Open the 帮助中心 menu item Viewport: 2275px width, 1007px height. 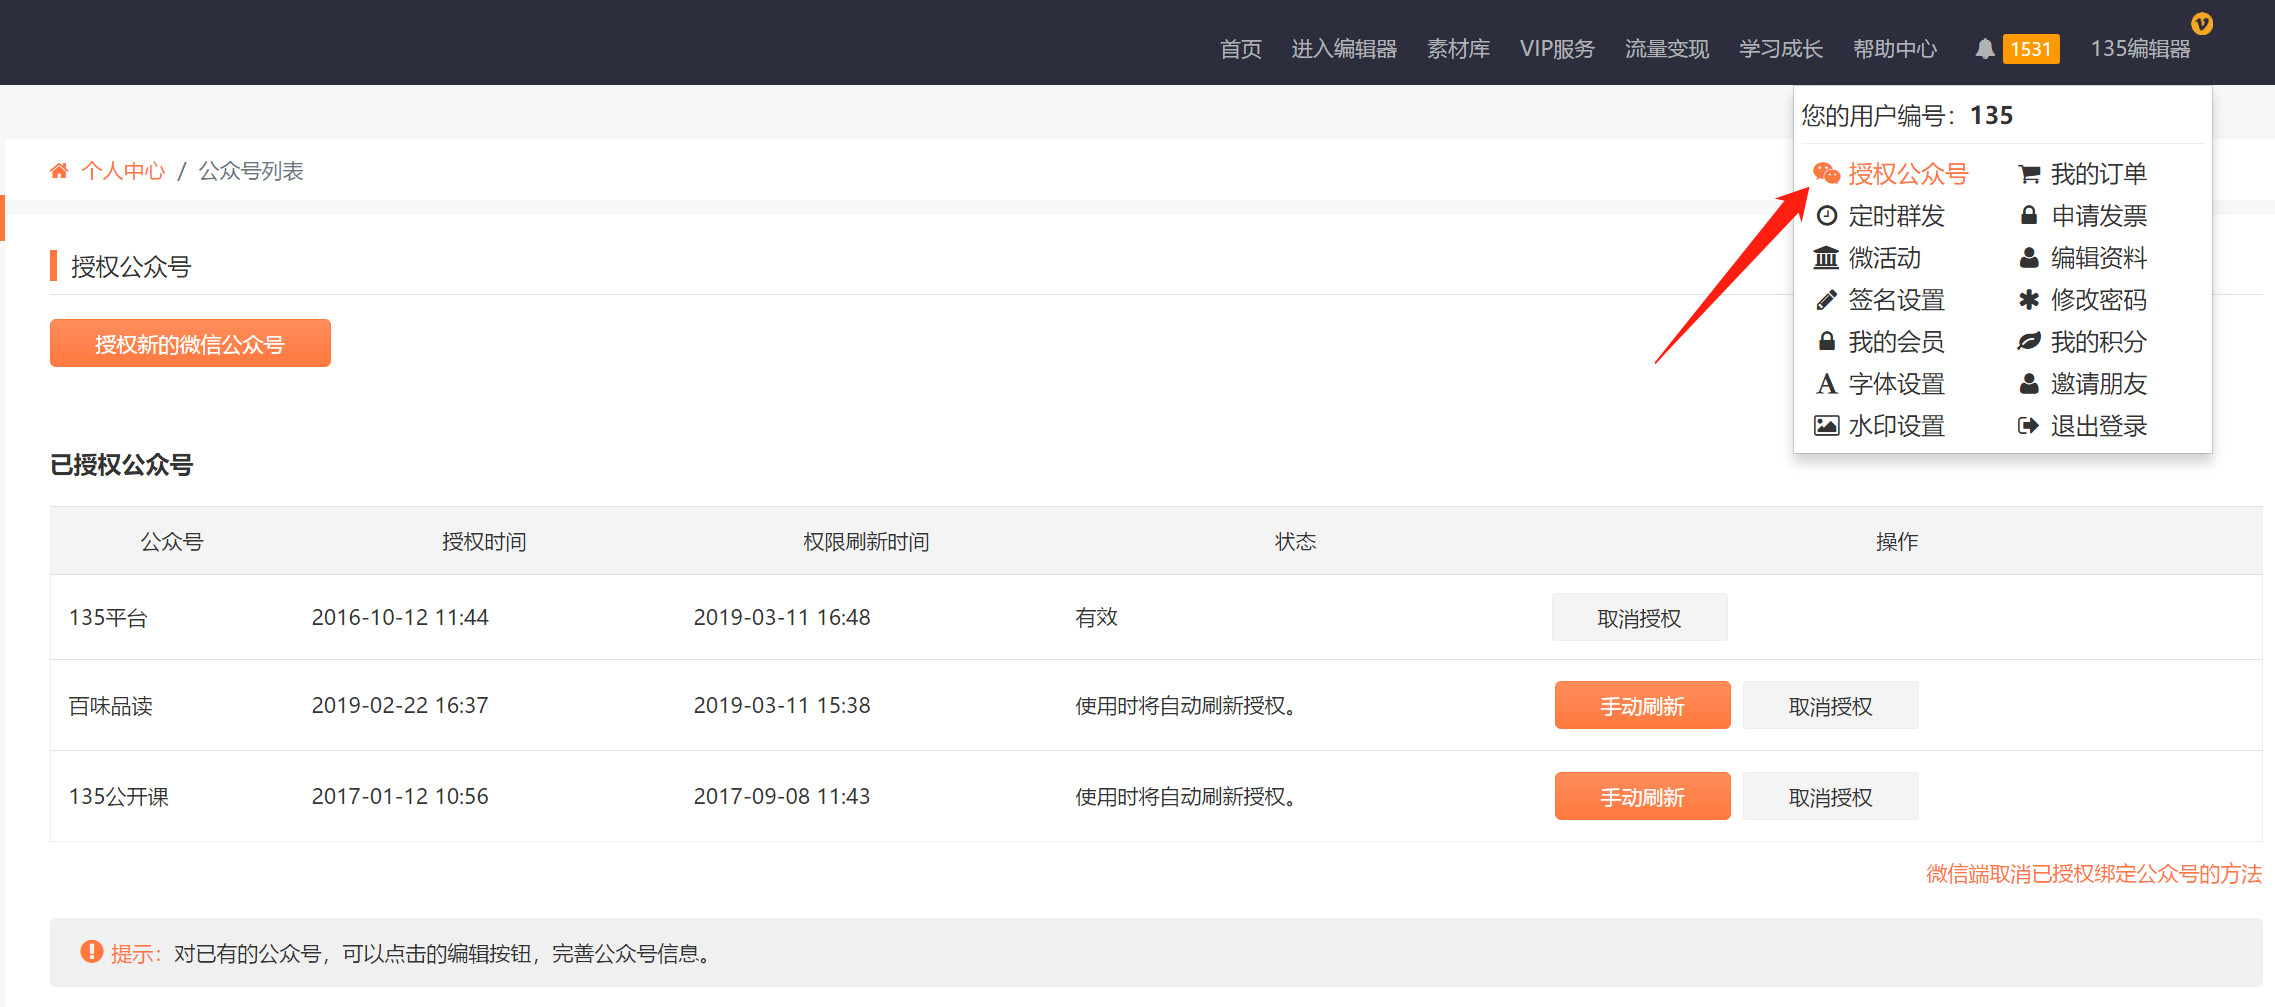point(1895,48)
